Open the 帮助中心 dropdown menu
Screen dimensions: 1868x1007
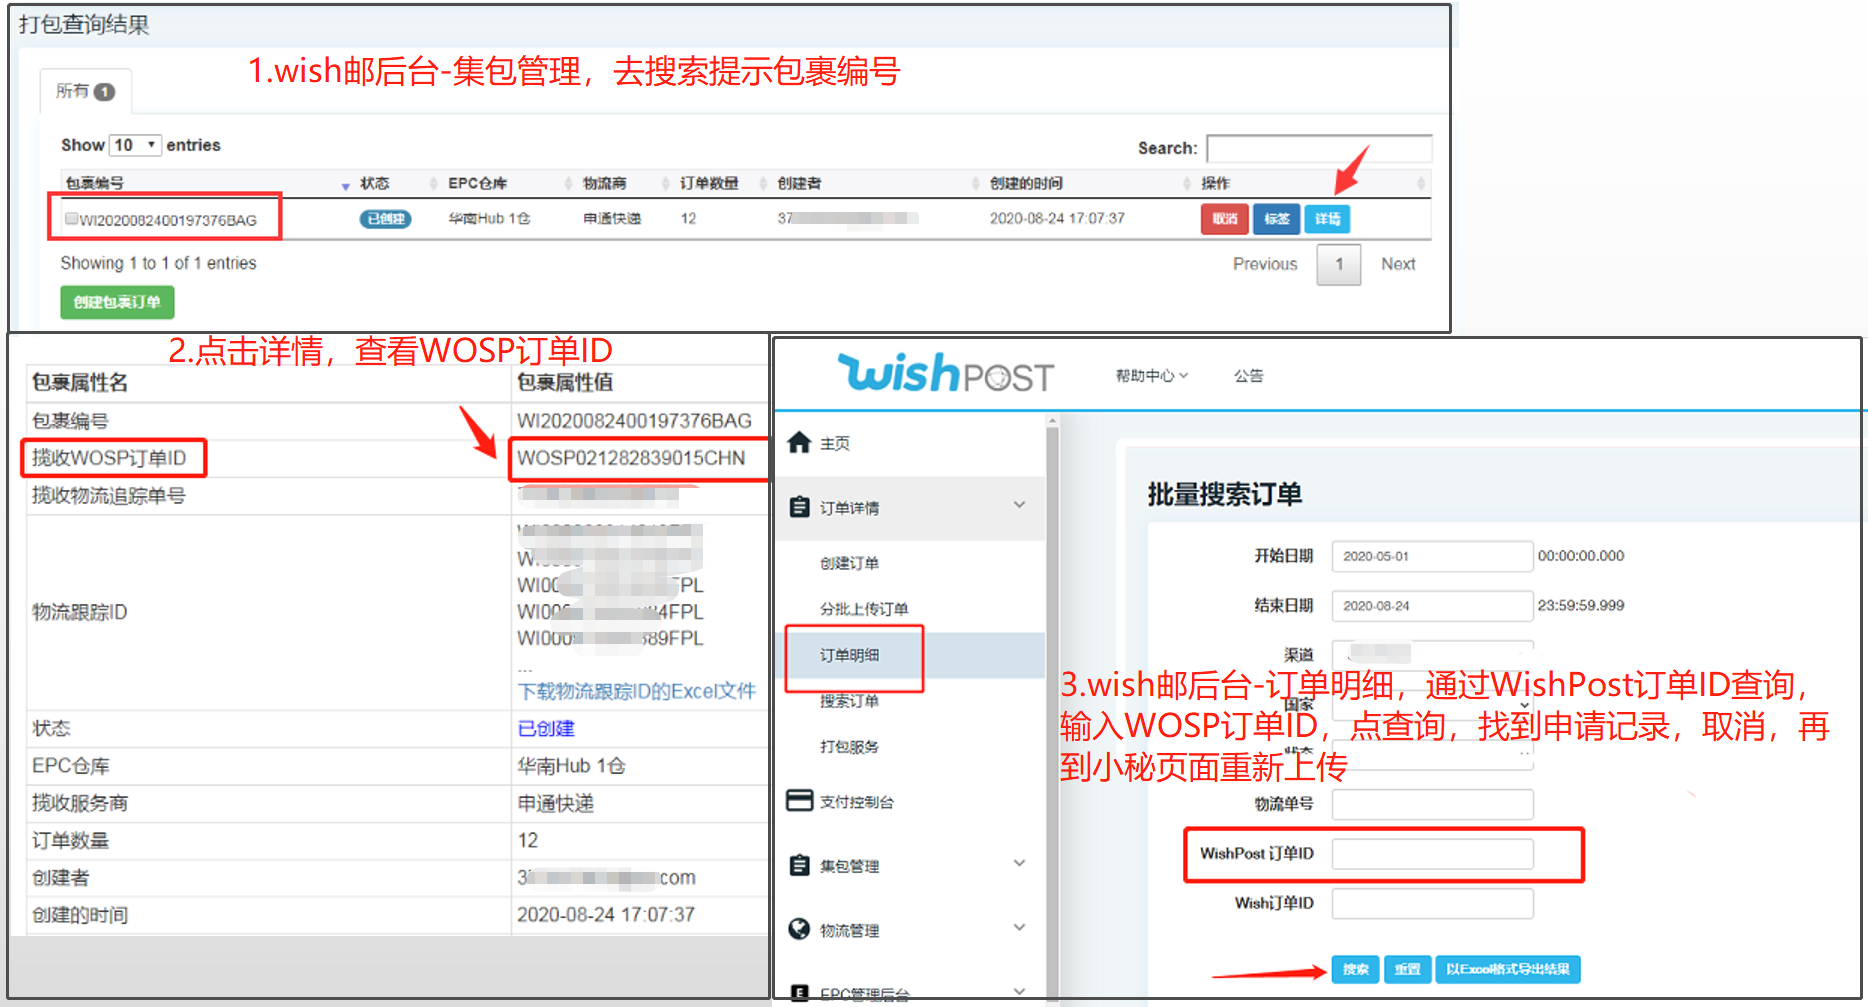1152,375
